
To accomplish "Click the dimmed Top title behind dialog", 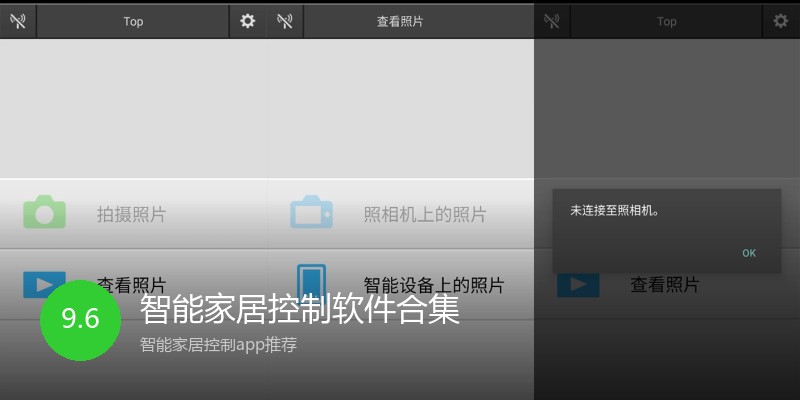I will tap(666, 21).
